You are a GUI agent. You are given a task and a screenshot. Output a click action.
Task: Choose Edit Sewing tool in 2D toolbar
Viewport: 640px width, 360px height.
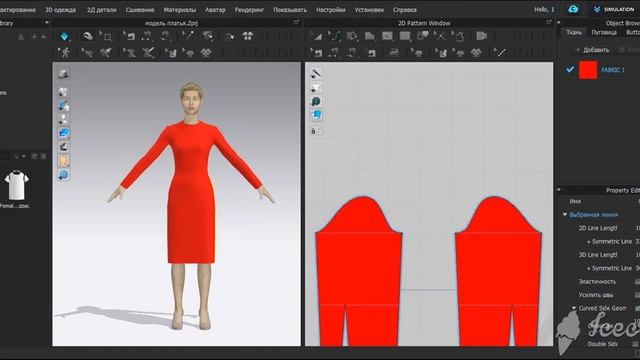coord(317,52)
